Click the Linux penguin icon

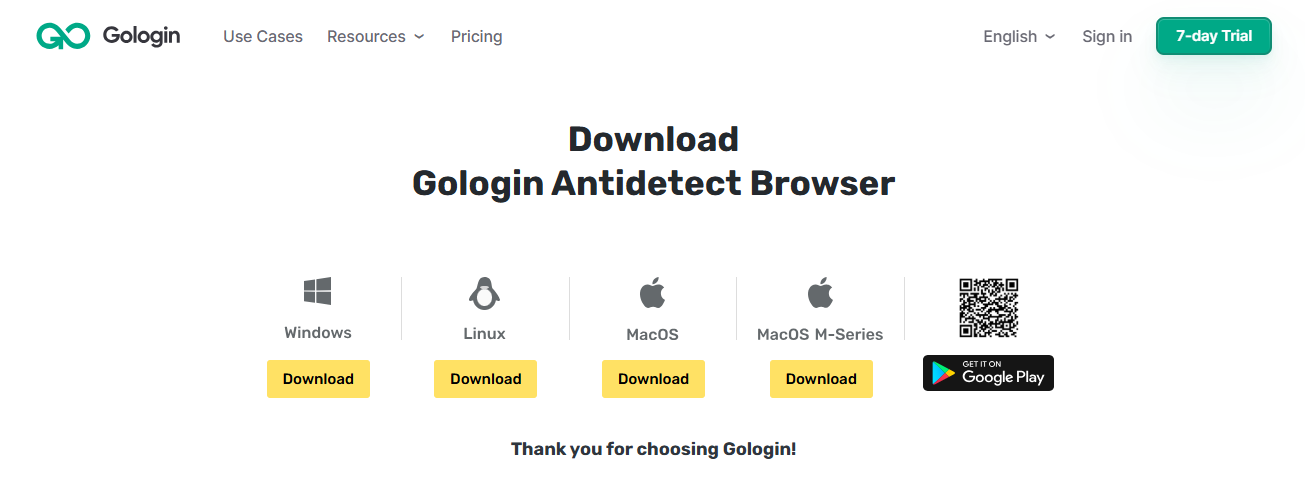[485, 293]
